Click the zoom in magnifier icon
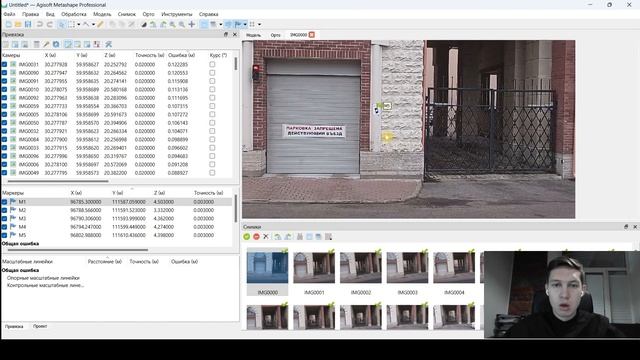Screen dimensions: 640x360 173,24
